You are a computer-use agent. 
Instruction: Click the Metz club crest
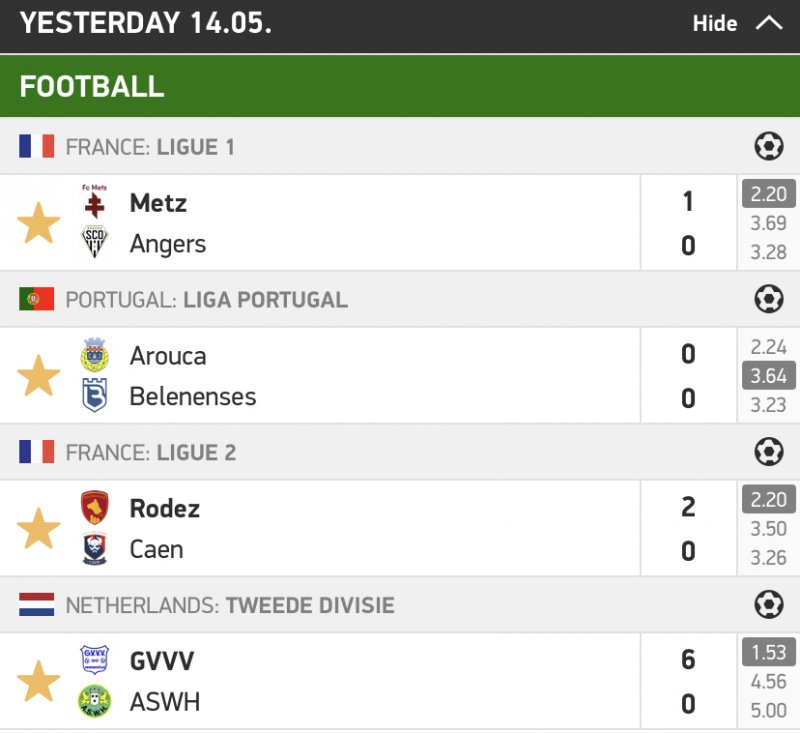pos(95,202)
